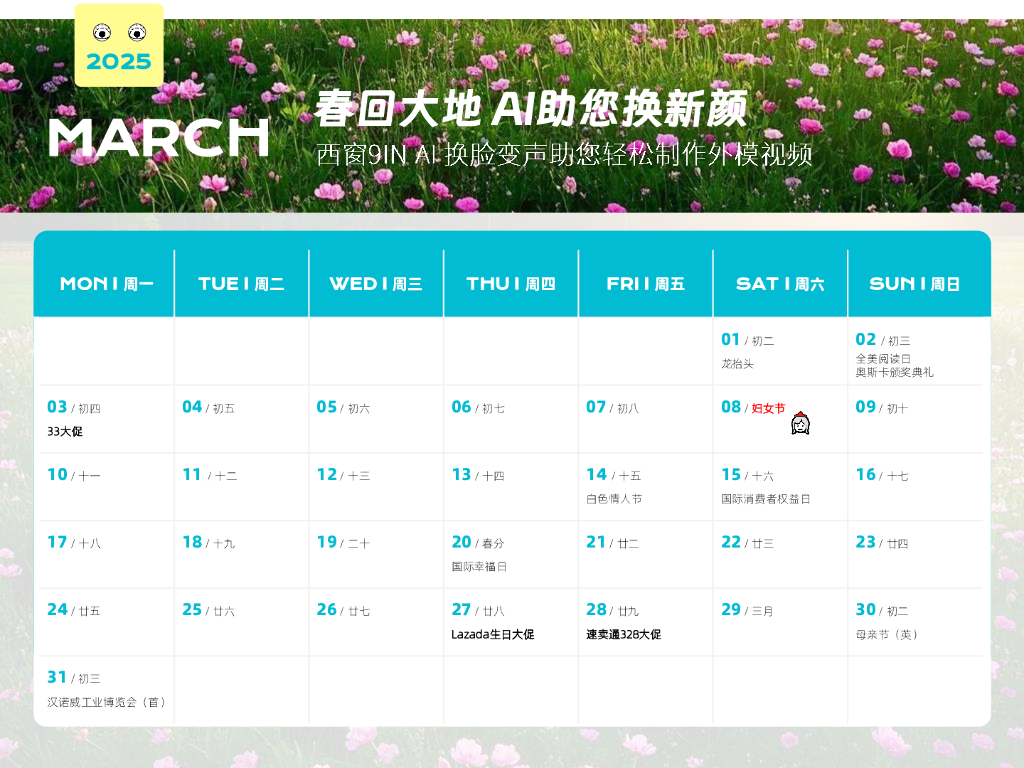Click date 28 廿九
The image size is (1024, 768).
point(612,610)
